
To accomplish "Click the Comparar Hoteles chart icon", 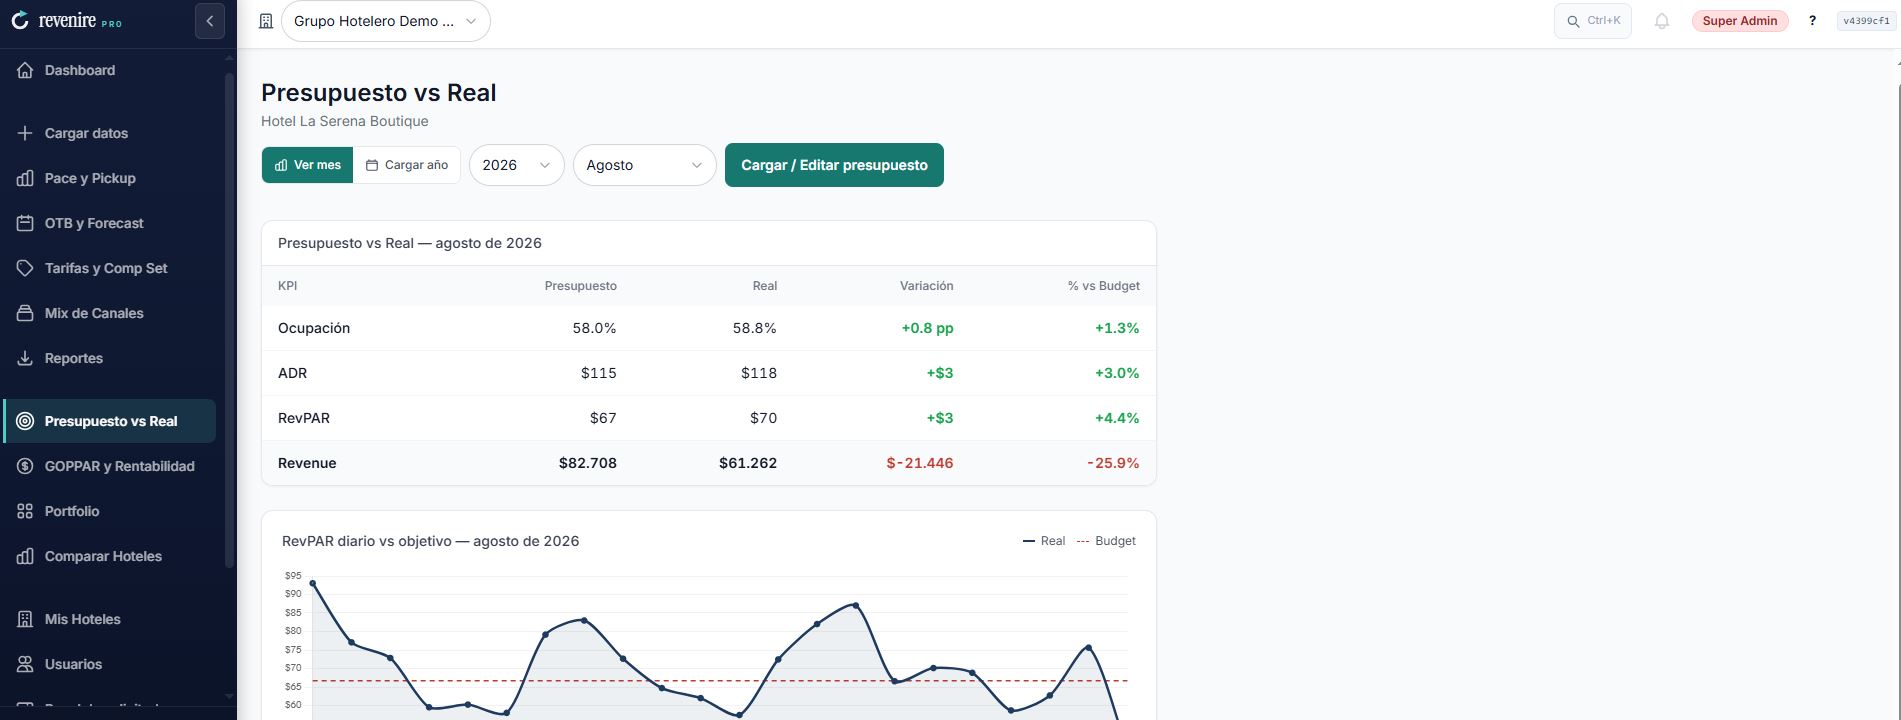I will point(25,556).
